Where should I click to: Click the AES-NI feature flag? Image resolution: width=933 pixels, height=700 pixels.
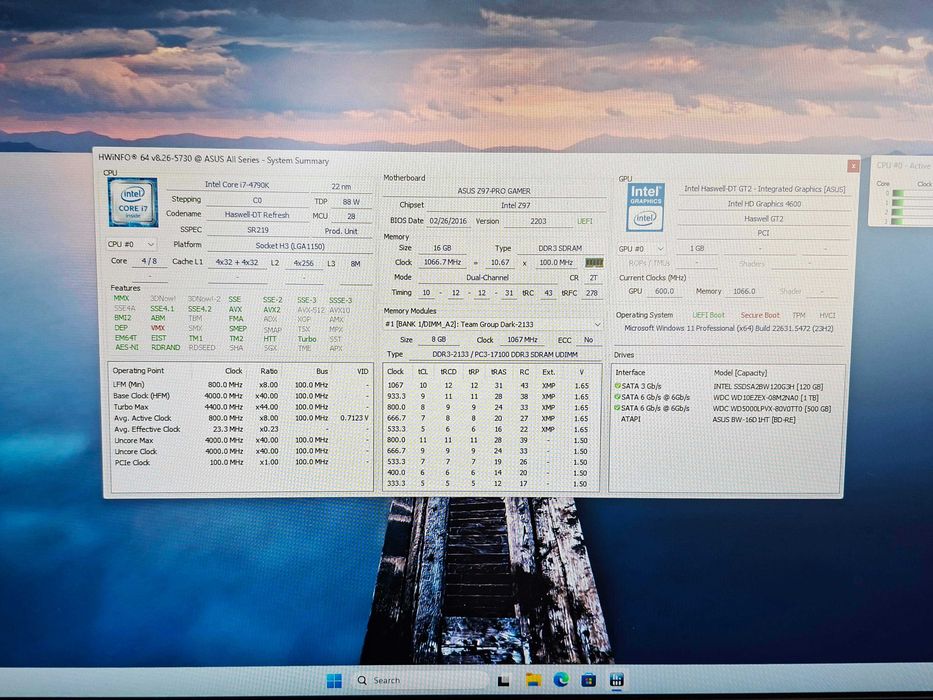point(126,348)
